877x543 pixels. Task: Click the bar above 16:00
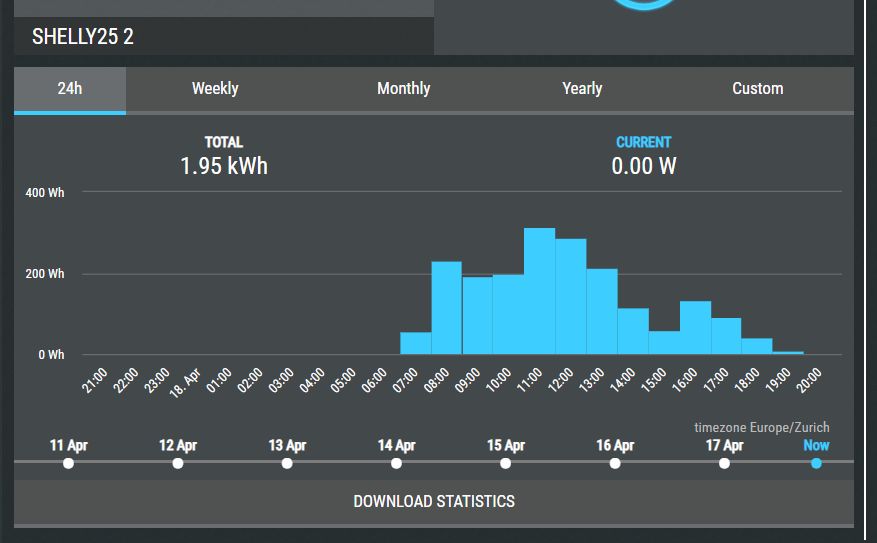coord(696,328)
